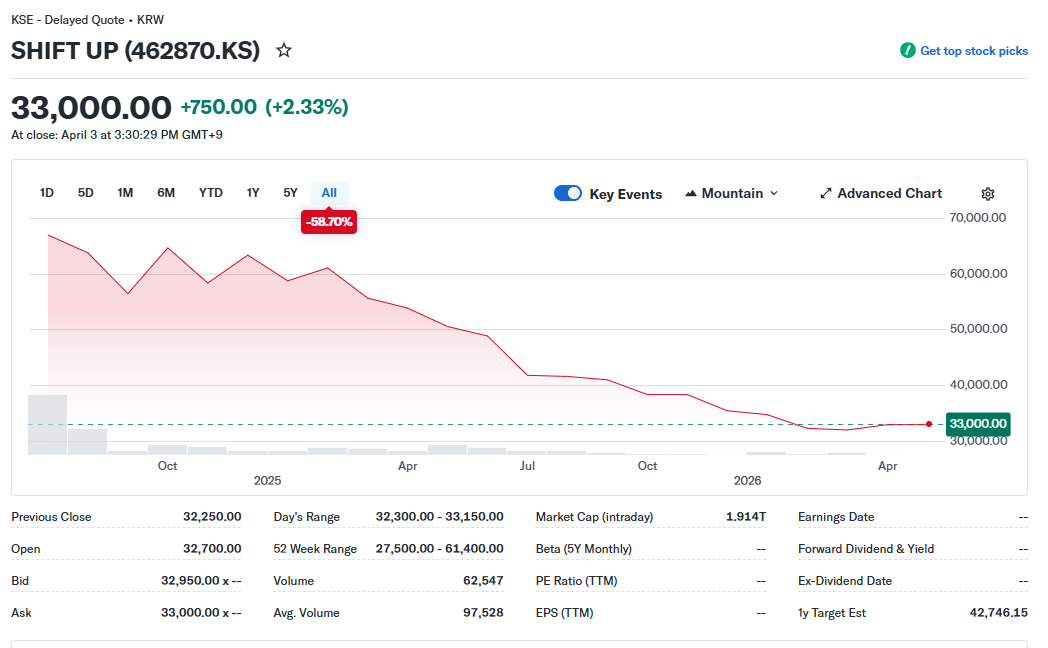
Task: Open chart settings gear icon
Action: pos(988,194)
